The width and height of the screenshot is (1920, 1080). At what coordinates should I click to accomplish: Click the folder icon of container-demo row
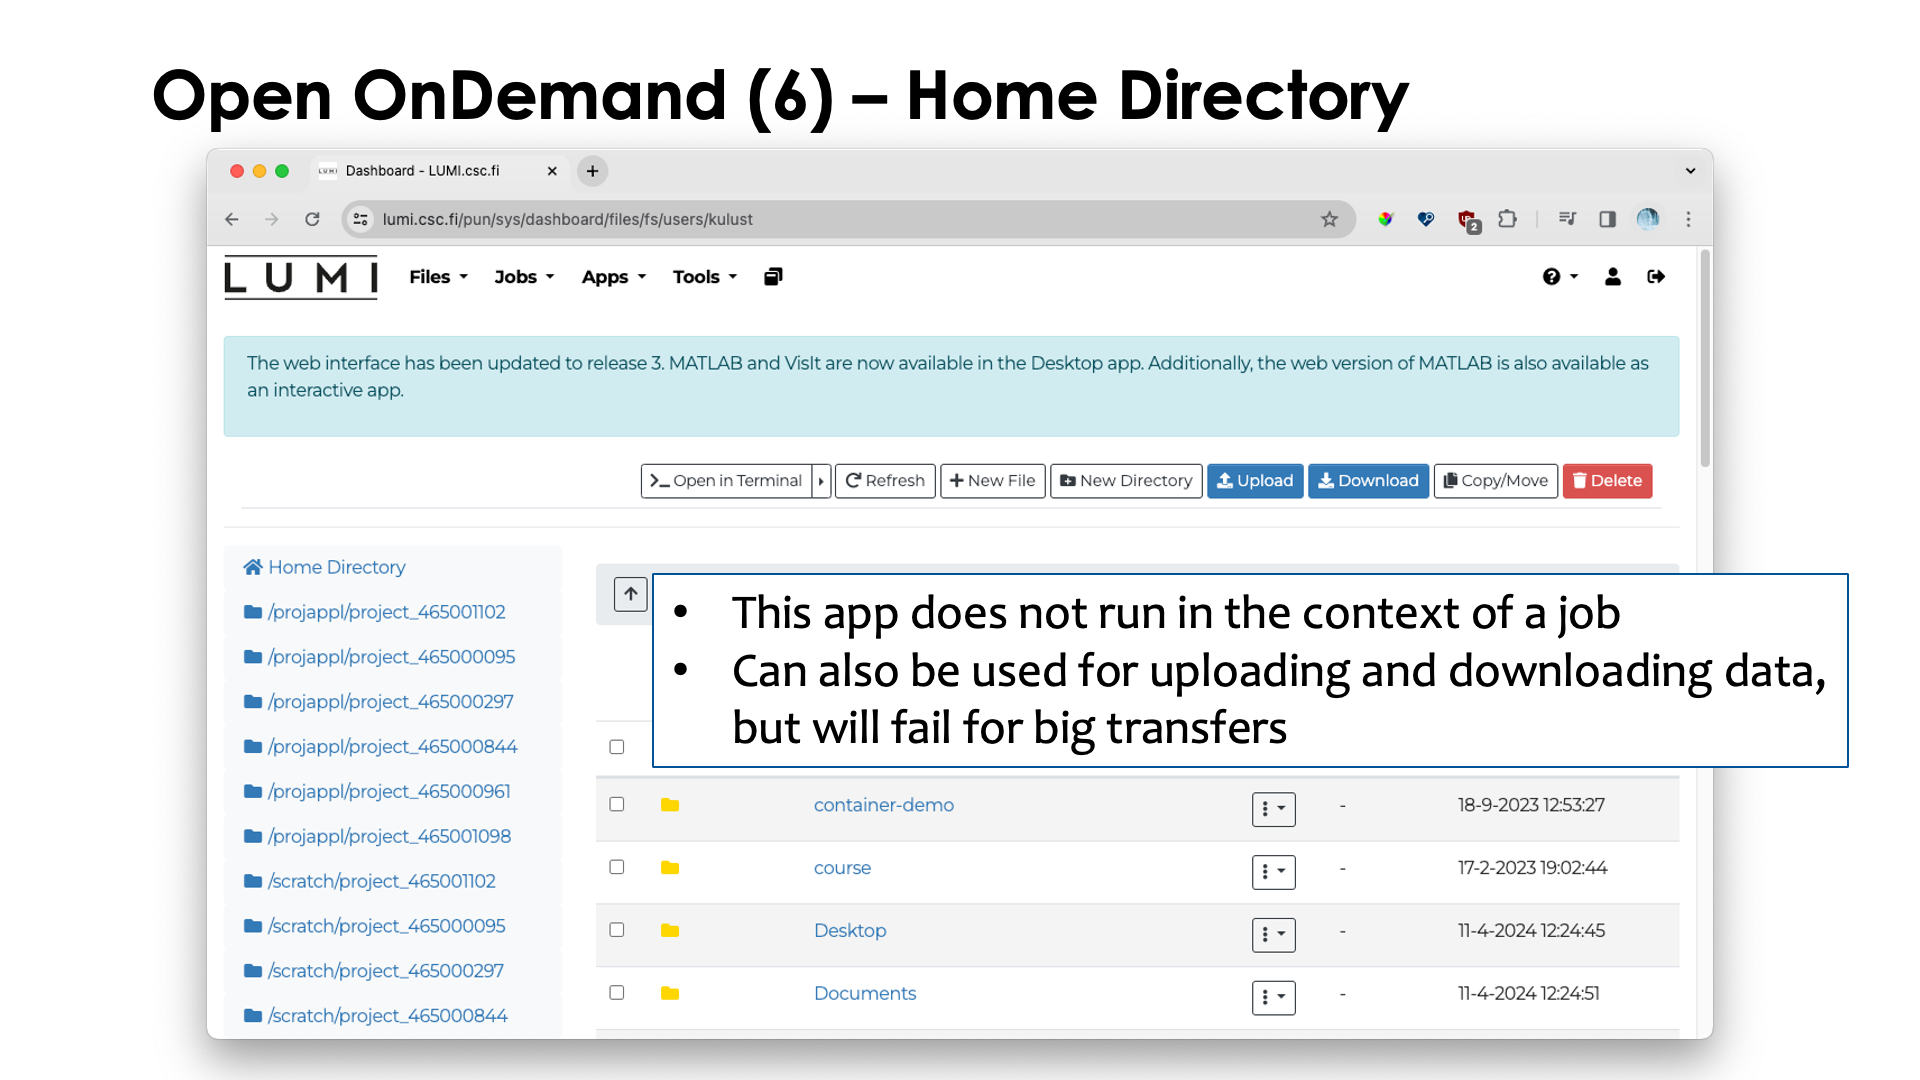click(x=670, y=805)
